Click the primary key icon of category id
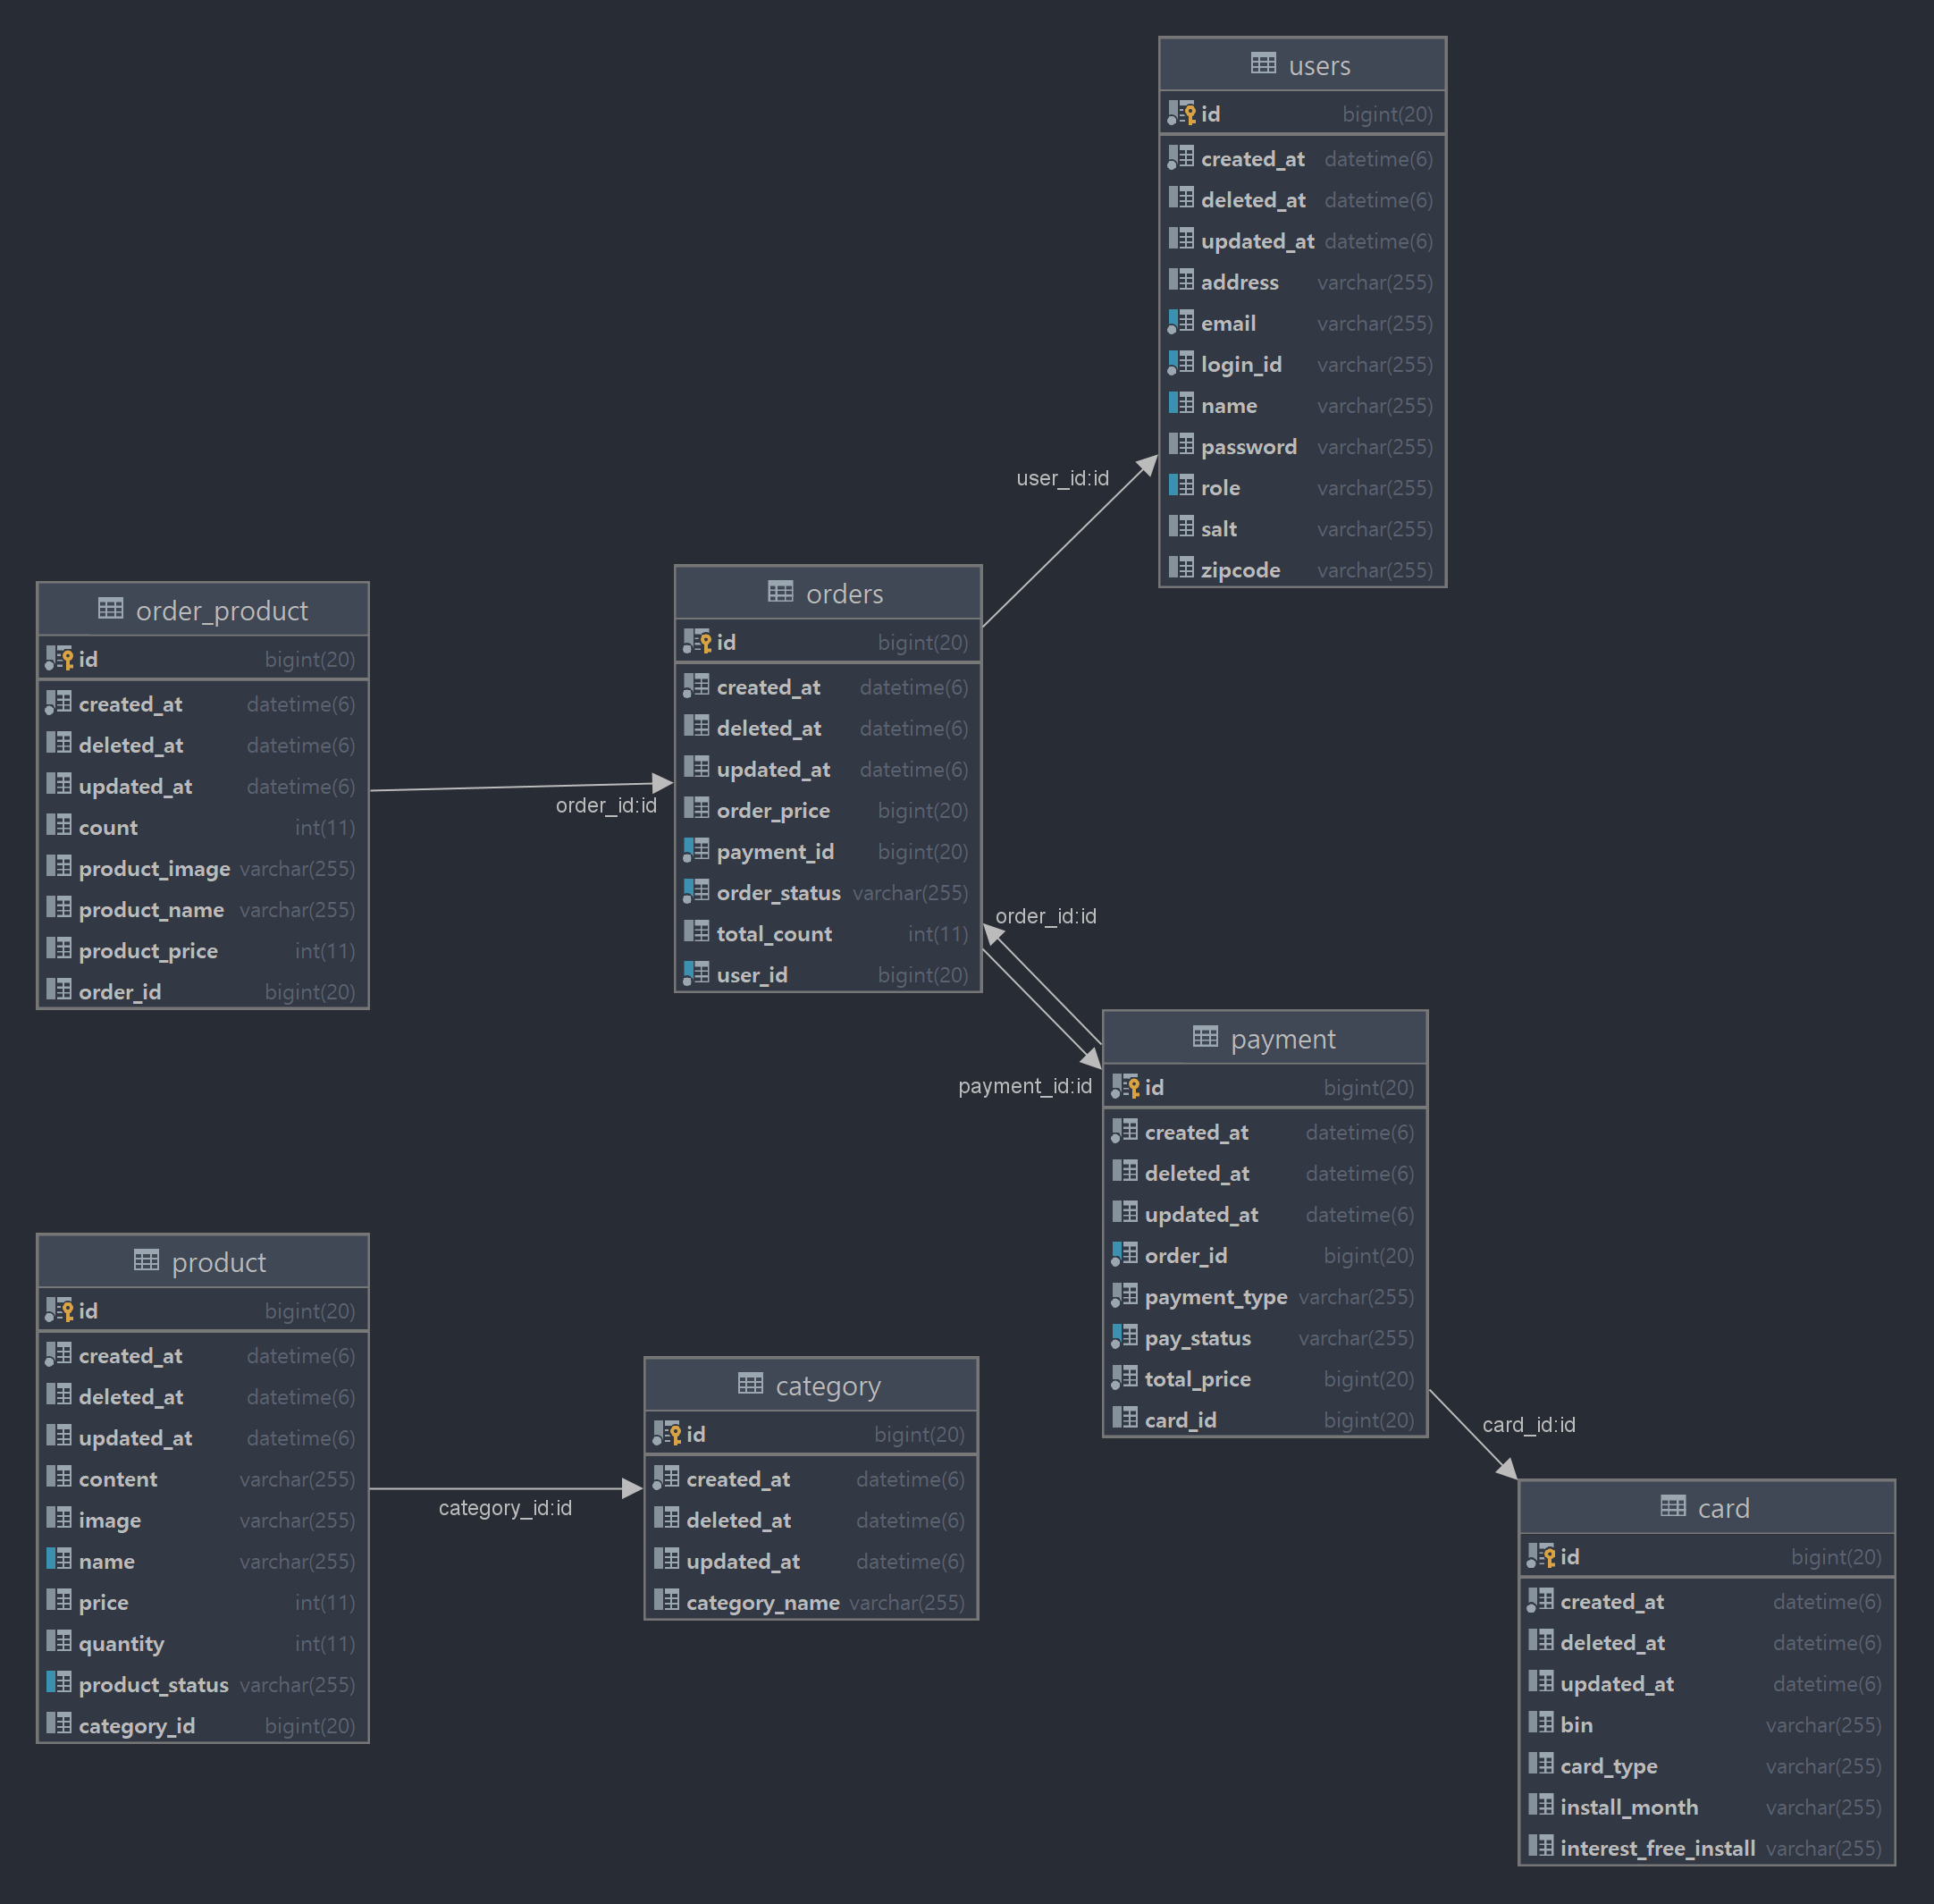Image resolution: width=1934 pixels, height=1904 pixels. tap(667, 1433)
